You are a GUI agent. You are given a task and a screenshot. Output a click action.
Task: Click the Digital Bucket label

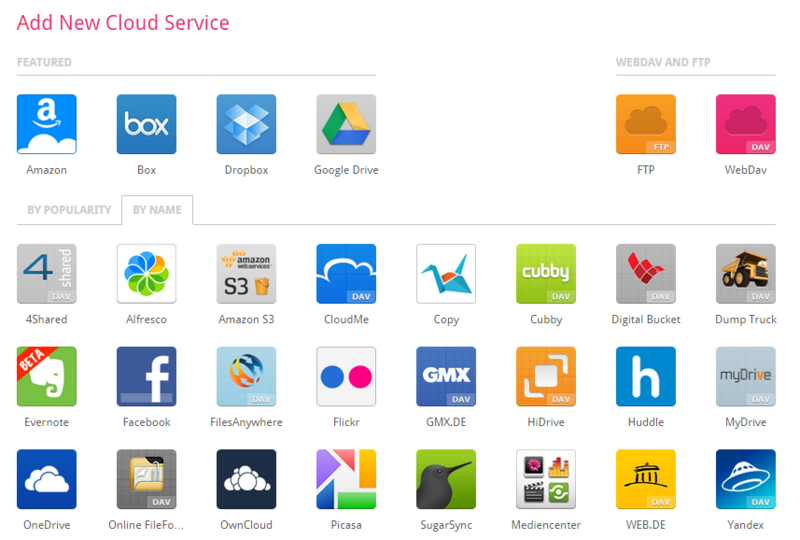(x=646, y=320)
